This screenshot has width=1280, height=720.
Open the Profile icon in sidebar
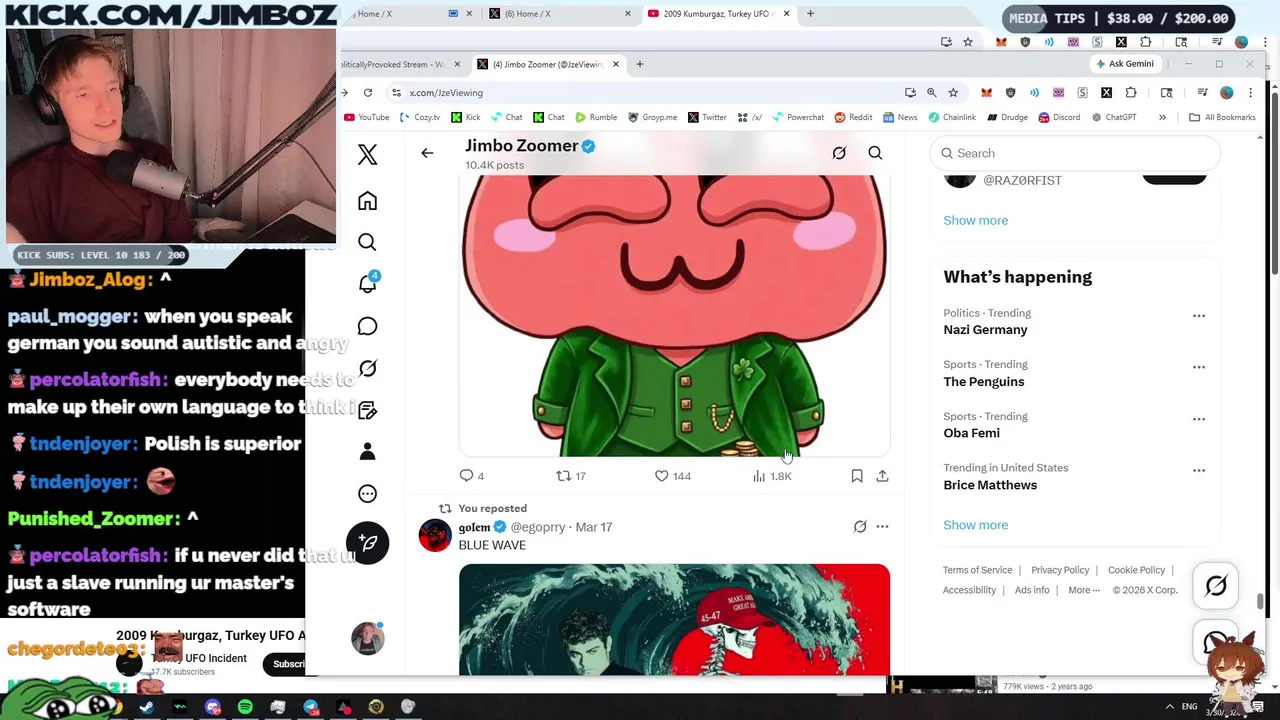pos(367,452)
